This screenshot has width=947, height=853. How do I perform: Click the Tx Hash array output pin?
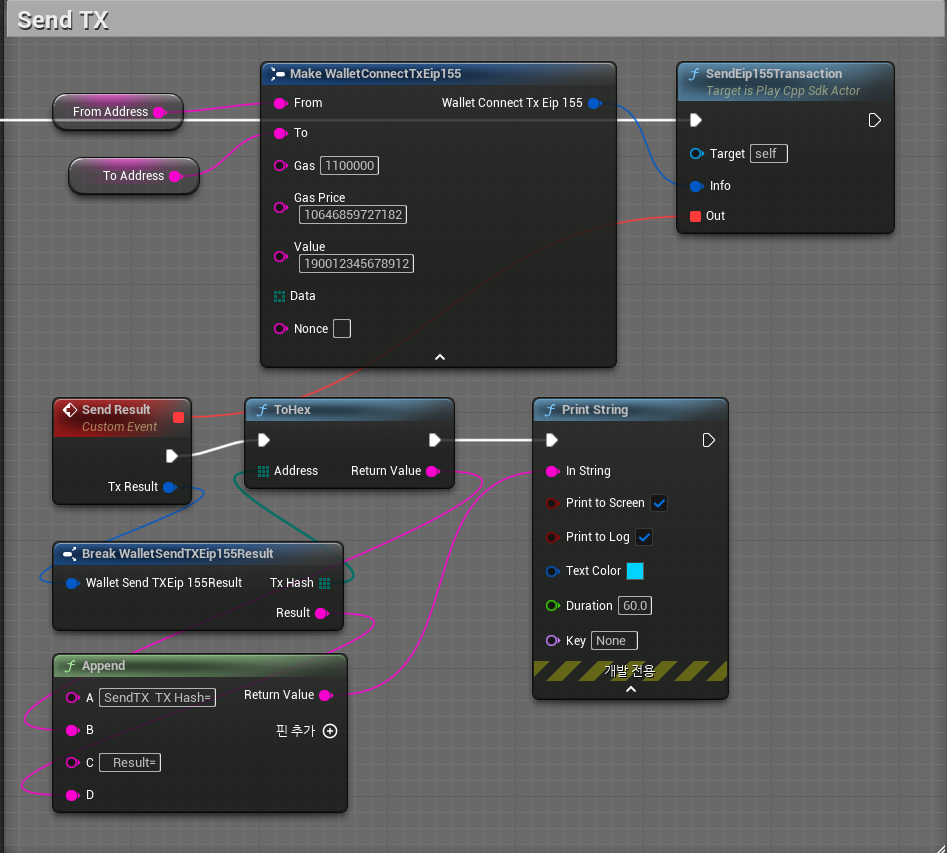tap(324, 583)
